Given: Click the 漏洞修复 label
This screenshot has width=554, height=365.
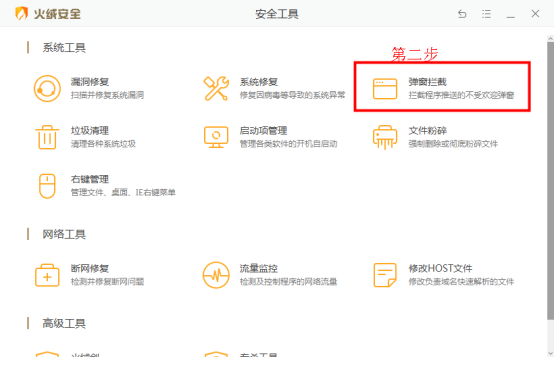Looking at the screenshot, I should (x=90, y=82).
